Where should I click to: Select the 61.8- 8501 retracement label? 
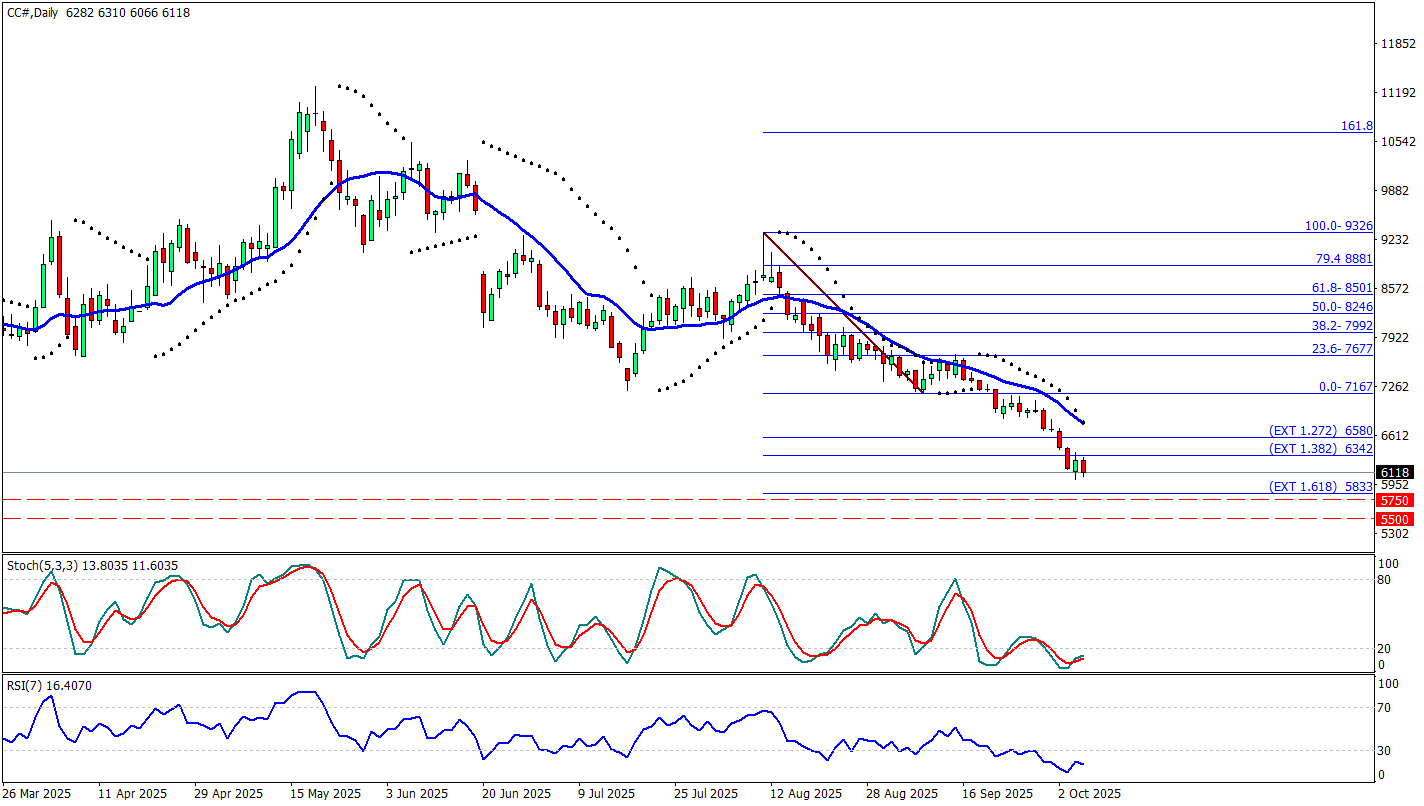pos(1342,288)
